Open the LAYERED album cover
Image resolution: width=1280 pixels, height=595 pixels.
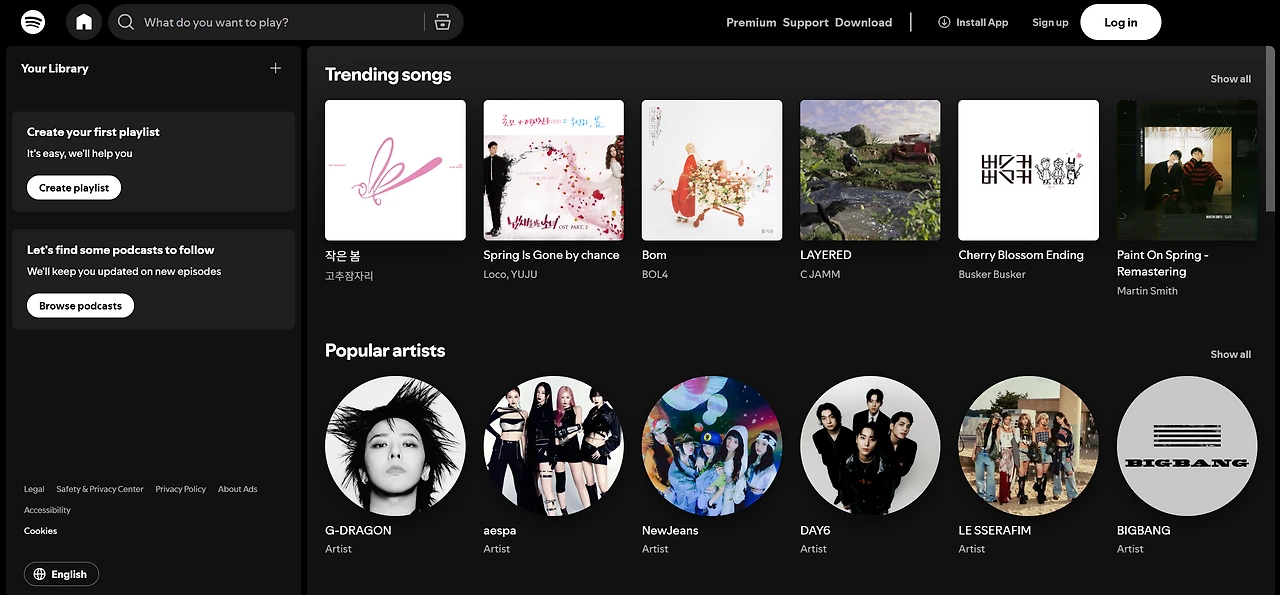pyautogui.click(x=870, y=170)
